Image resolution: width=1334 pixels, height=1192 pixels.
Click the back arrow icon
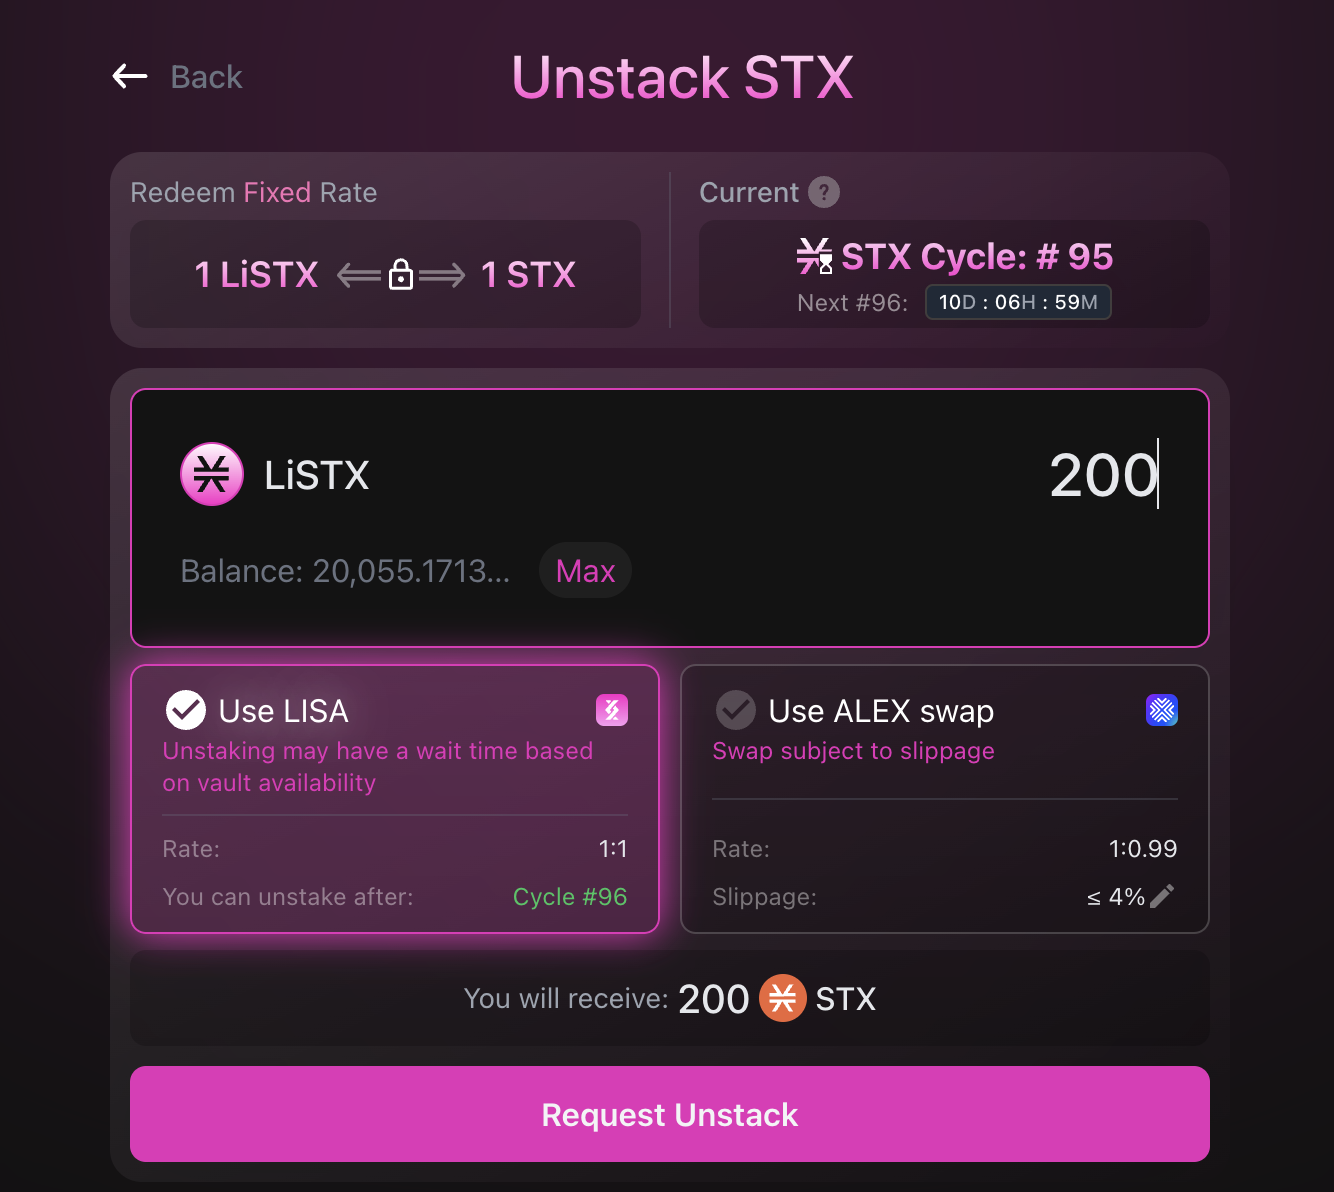[130, 76]
